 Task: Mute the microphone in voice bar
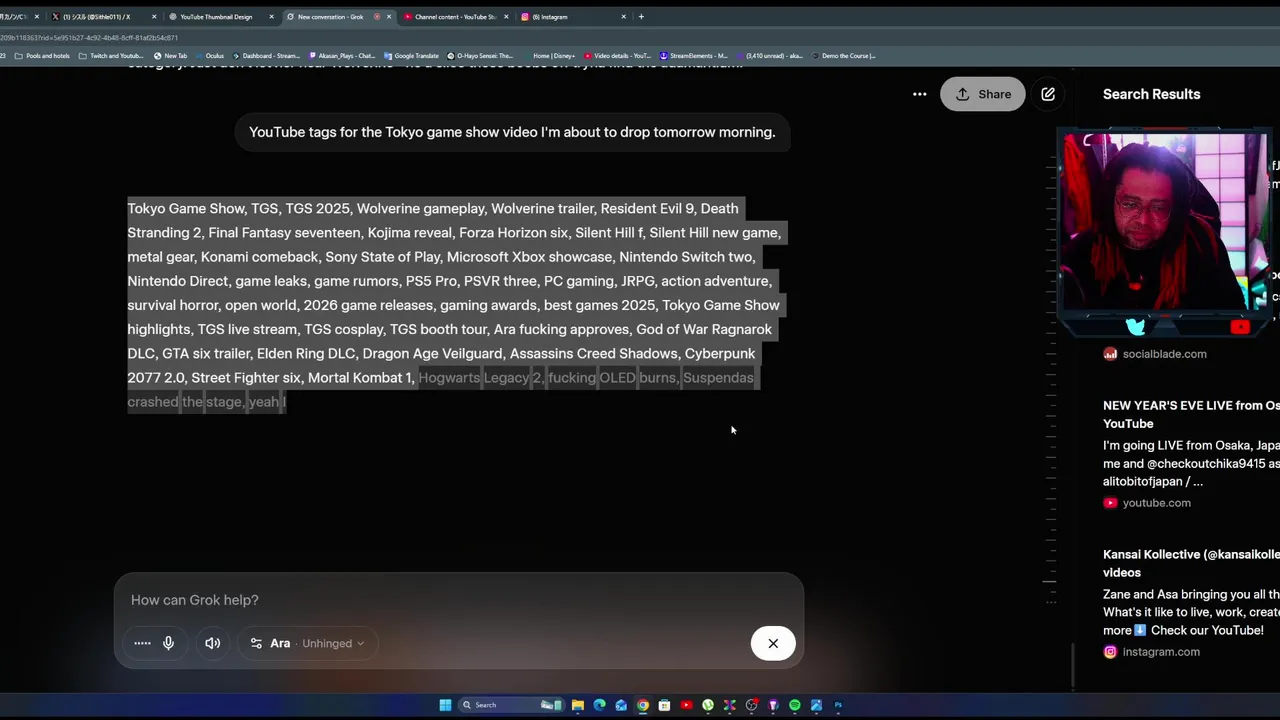point(168,643)
